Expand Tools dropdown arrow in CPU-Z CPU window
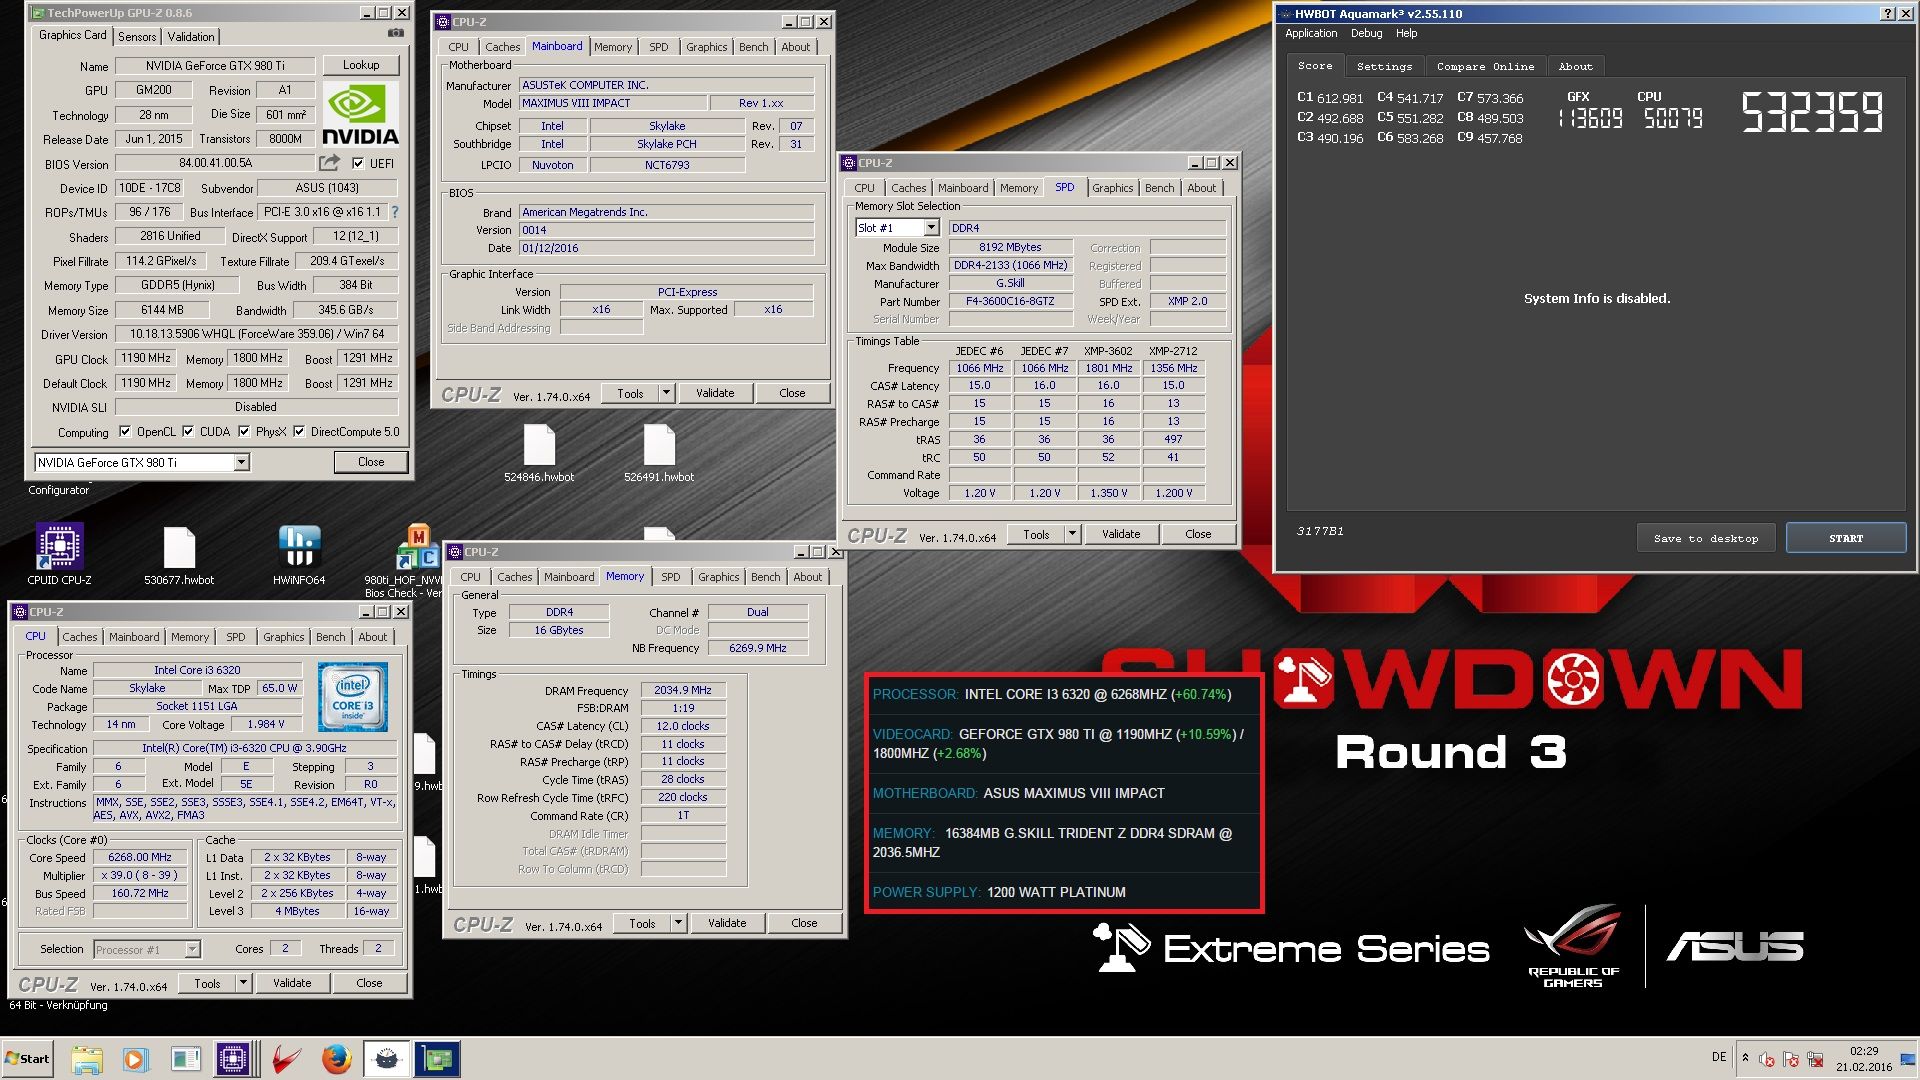This screenshot has width=1920, height=1080. coord(243,983)
